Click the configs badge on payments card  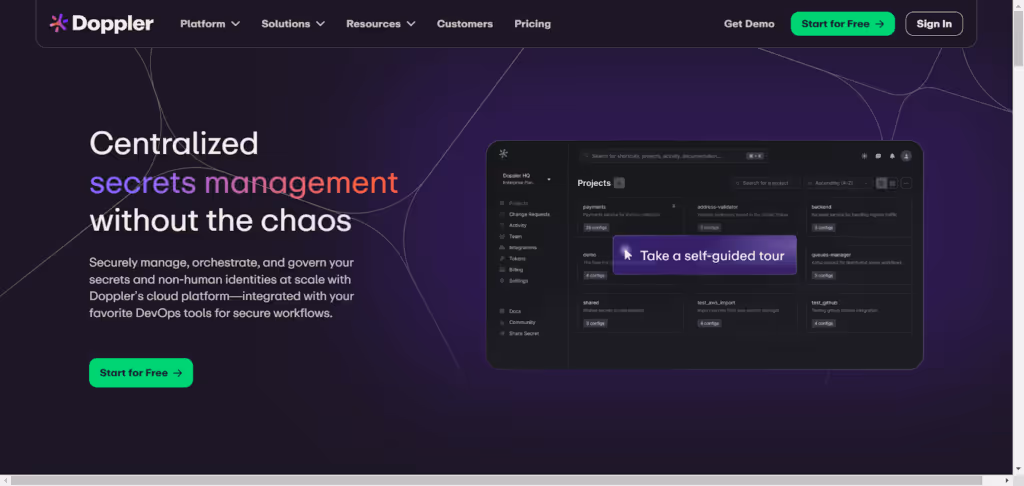[596, 228]
